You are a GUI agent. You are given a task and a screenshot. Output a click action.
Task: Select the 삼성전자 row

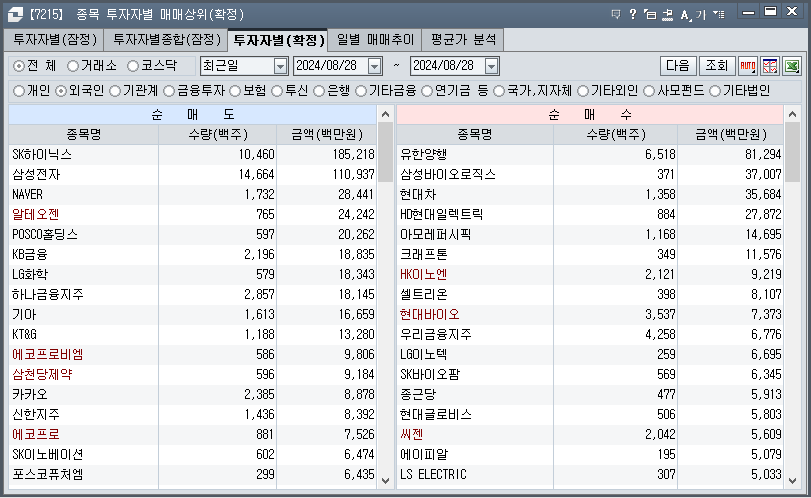point(192,175)
